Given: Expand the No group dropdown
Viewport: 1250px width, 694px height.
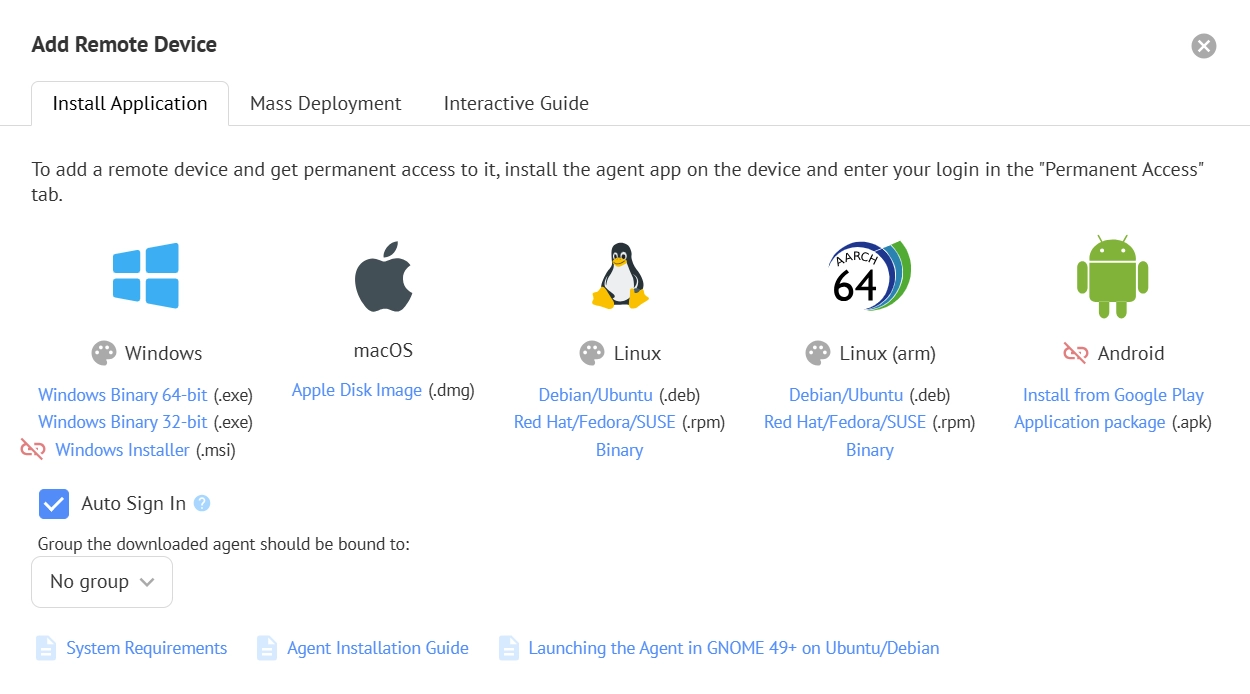Looking at the screenshot, I should pos(102,582).
